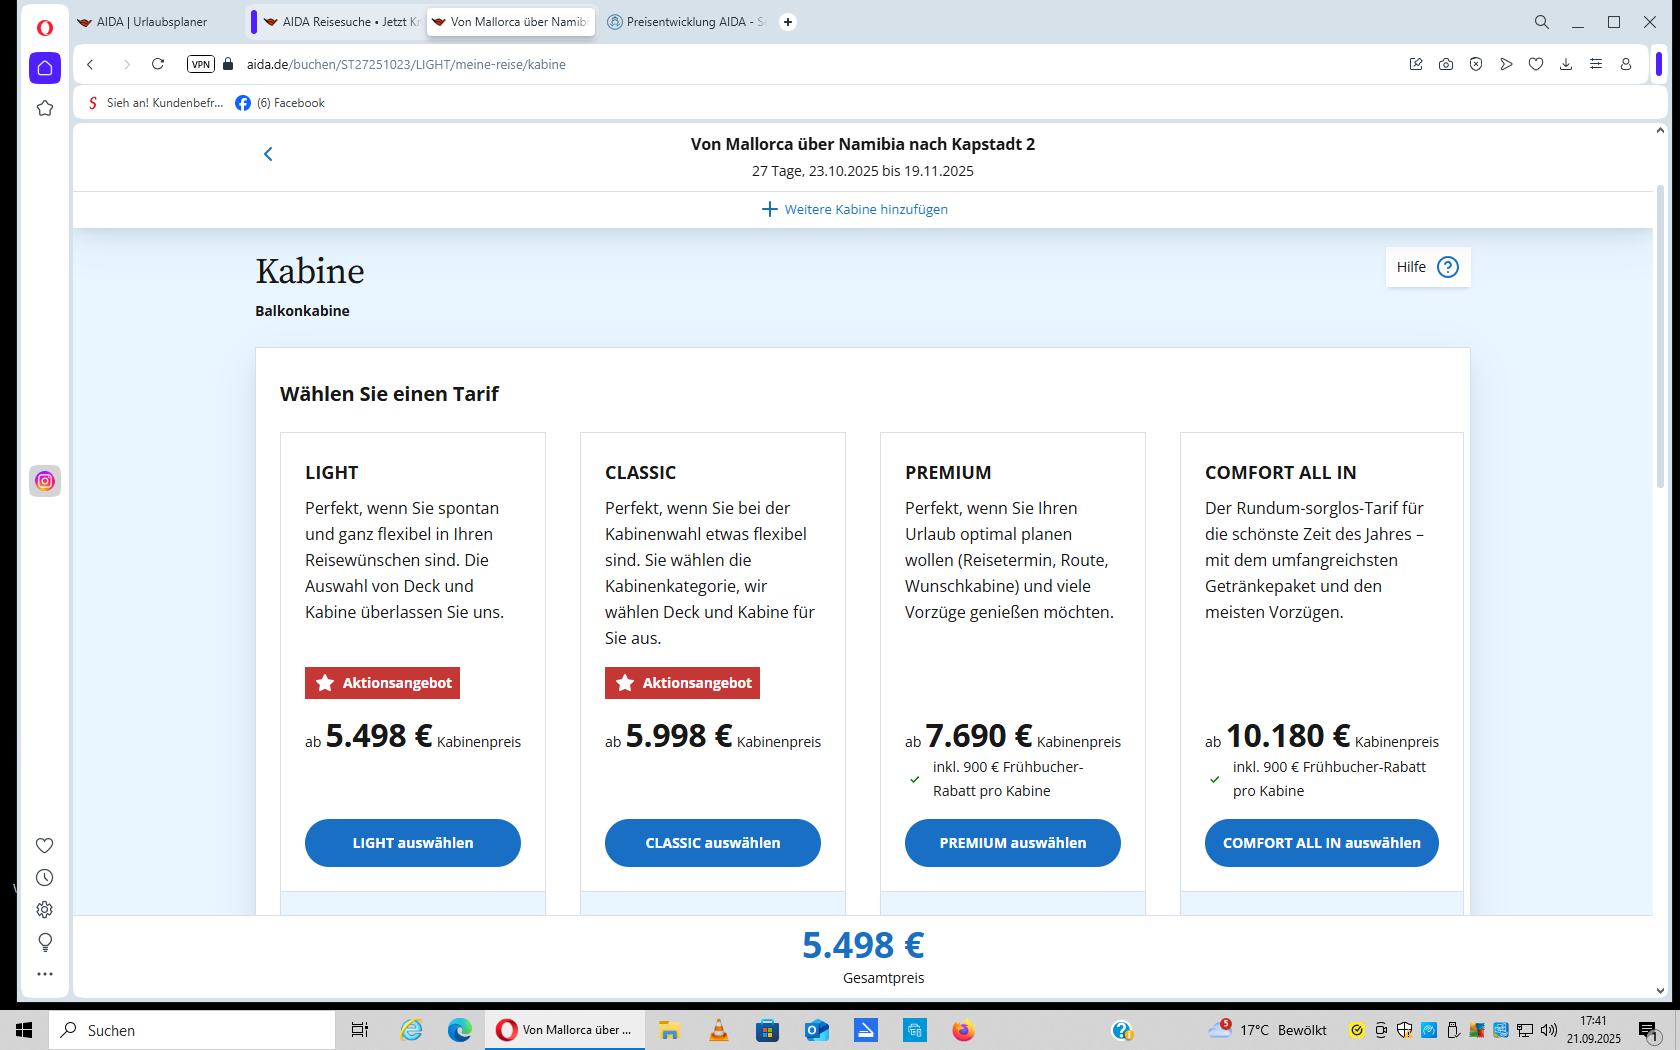Toggle the VPN badge in address bar
This screenshot has height=1050, width=1680.
pos(201,64)
